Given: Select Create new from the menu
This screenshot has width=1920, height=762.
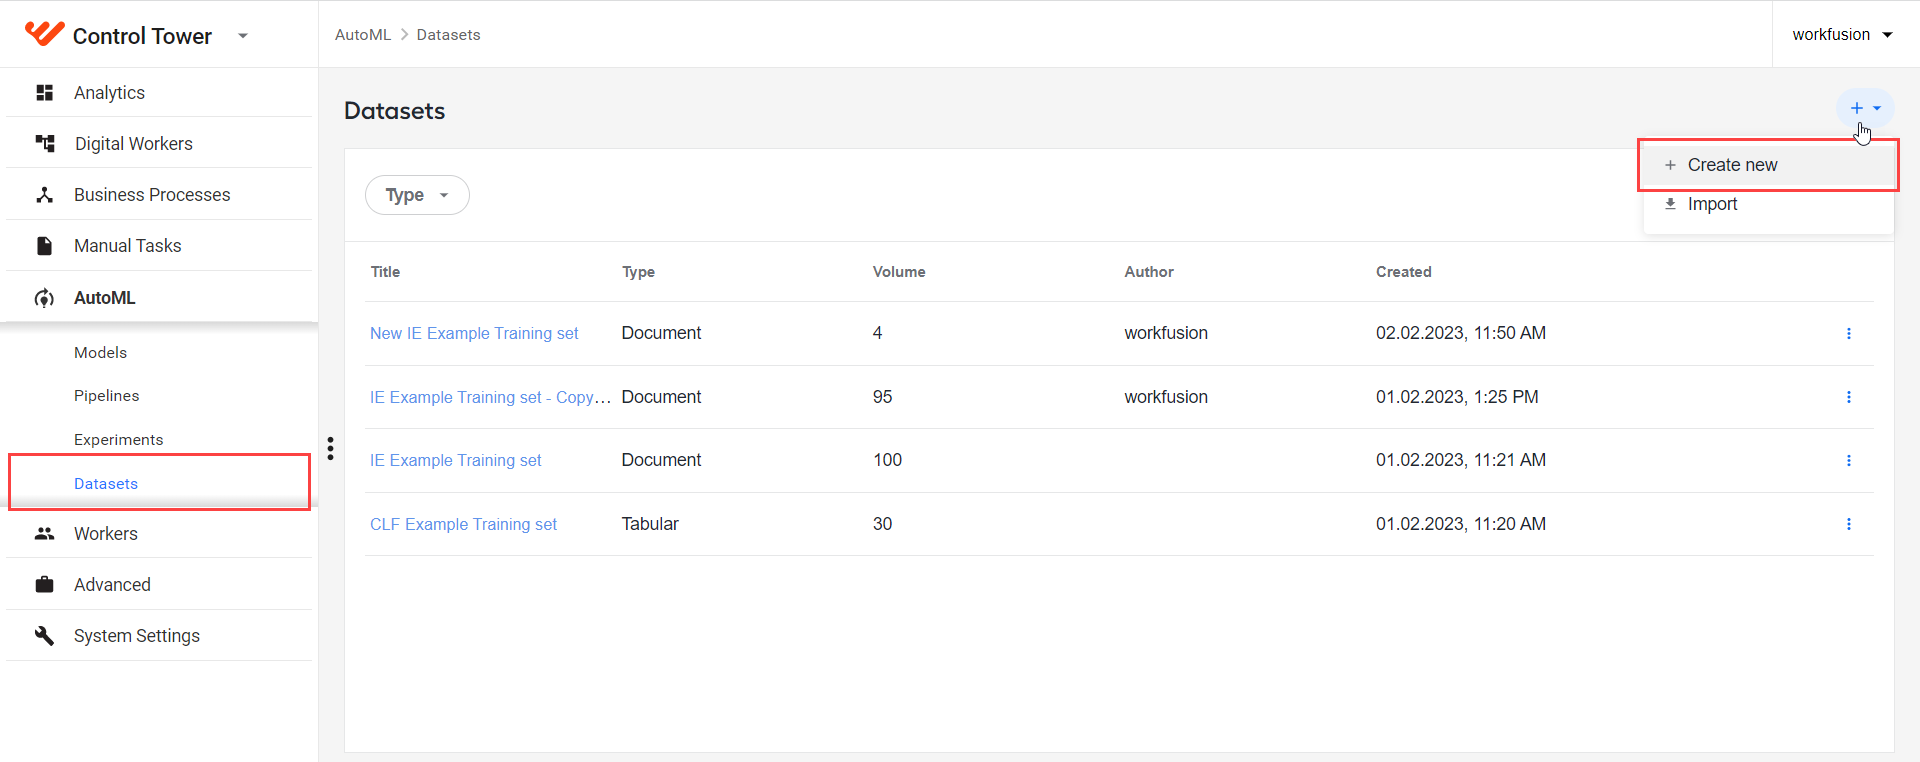Looking at the screenshot, I should point(1768,165).
